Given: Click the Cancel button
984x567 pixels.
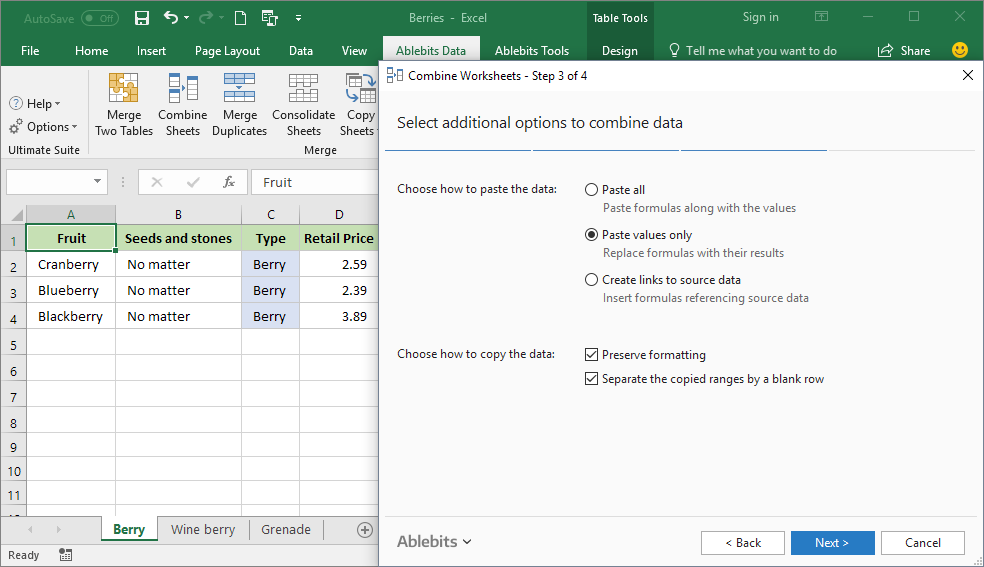Looking at the screenshot, I should point(922,543).
